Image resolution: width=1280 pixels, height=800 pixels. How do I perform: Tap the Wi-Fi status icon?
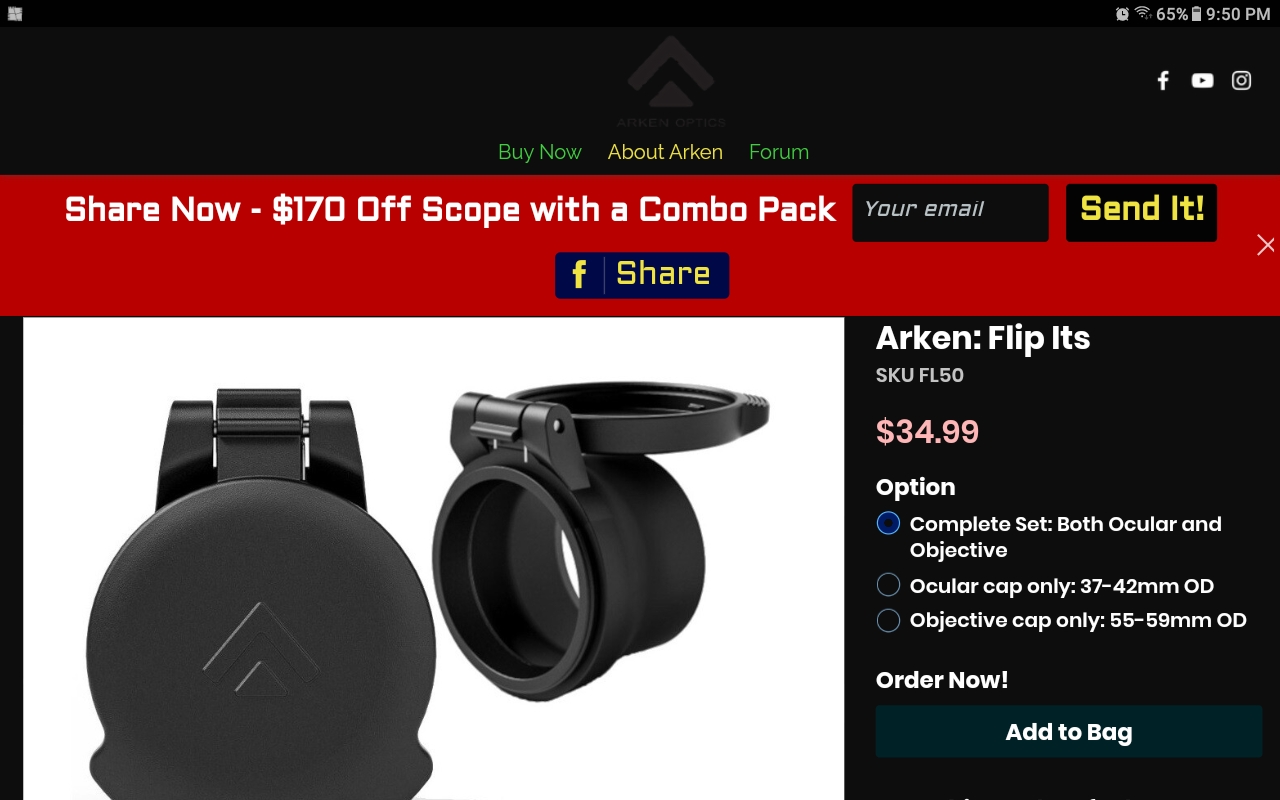pos(1143,14)
